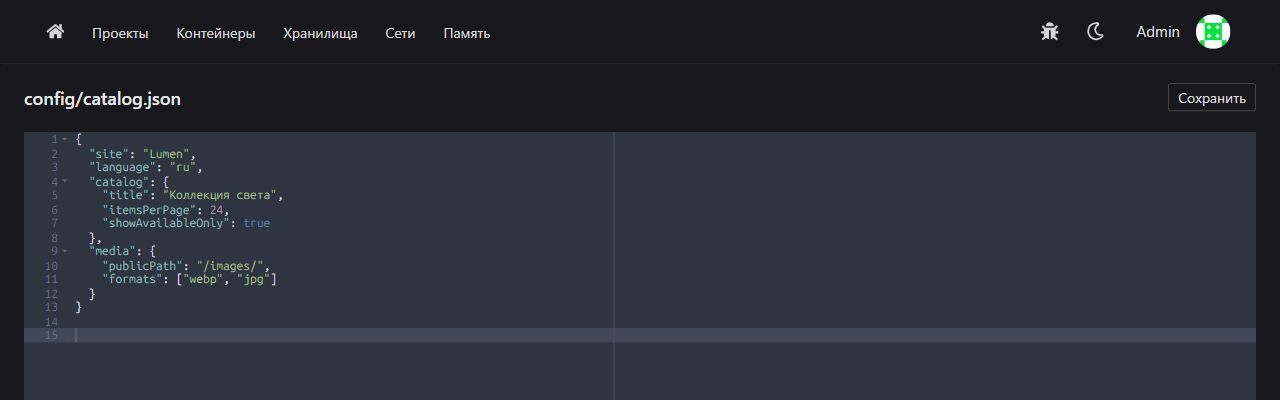Collapse the "catalog" block fold arrow on line 4
This screenshot has height=400, width=1280.
click(x=65, y=181)
